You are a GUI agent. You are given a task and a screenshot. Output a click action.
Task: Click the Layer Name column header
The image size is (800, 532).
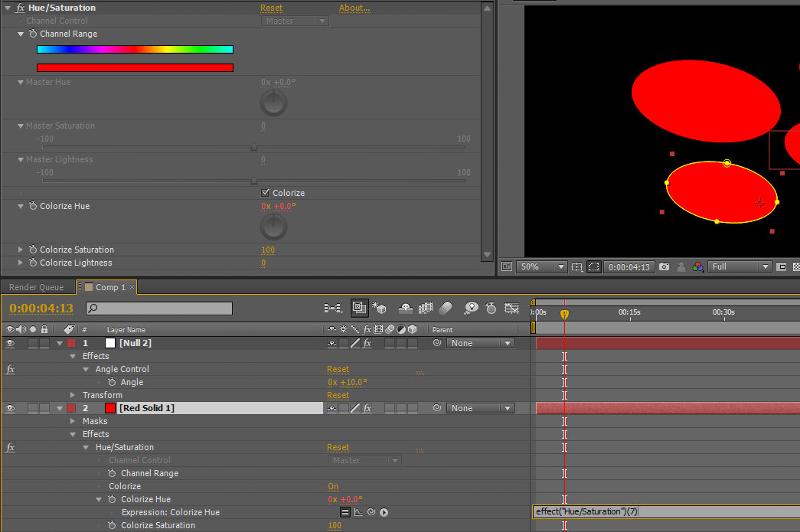coord(126,330)
